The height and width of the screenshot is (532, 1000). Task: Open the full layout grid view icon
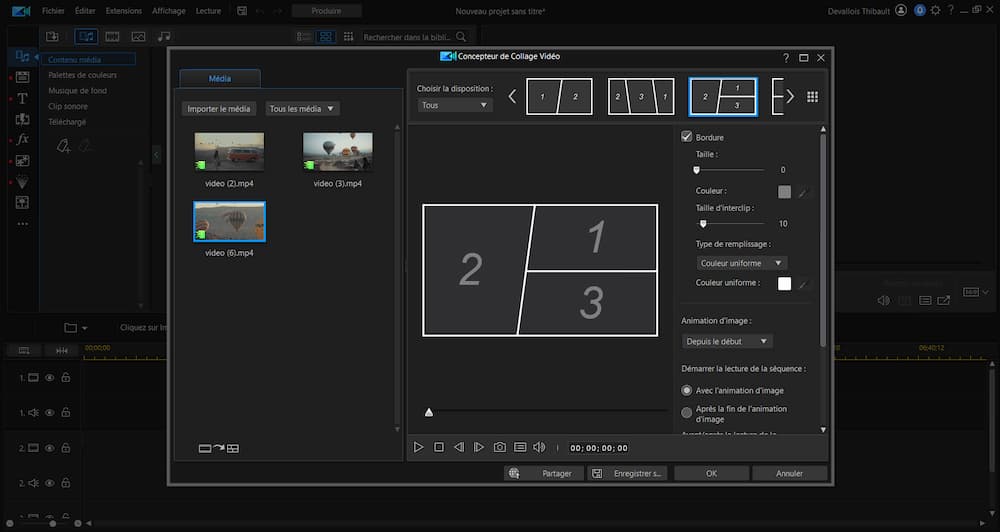tap(812, 97)
